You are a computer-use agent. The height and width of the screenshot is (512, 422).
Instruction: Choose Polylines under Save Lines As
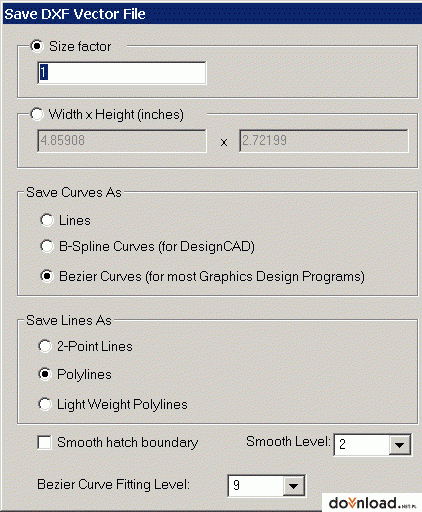coord(45,374)
